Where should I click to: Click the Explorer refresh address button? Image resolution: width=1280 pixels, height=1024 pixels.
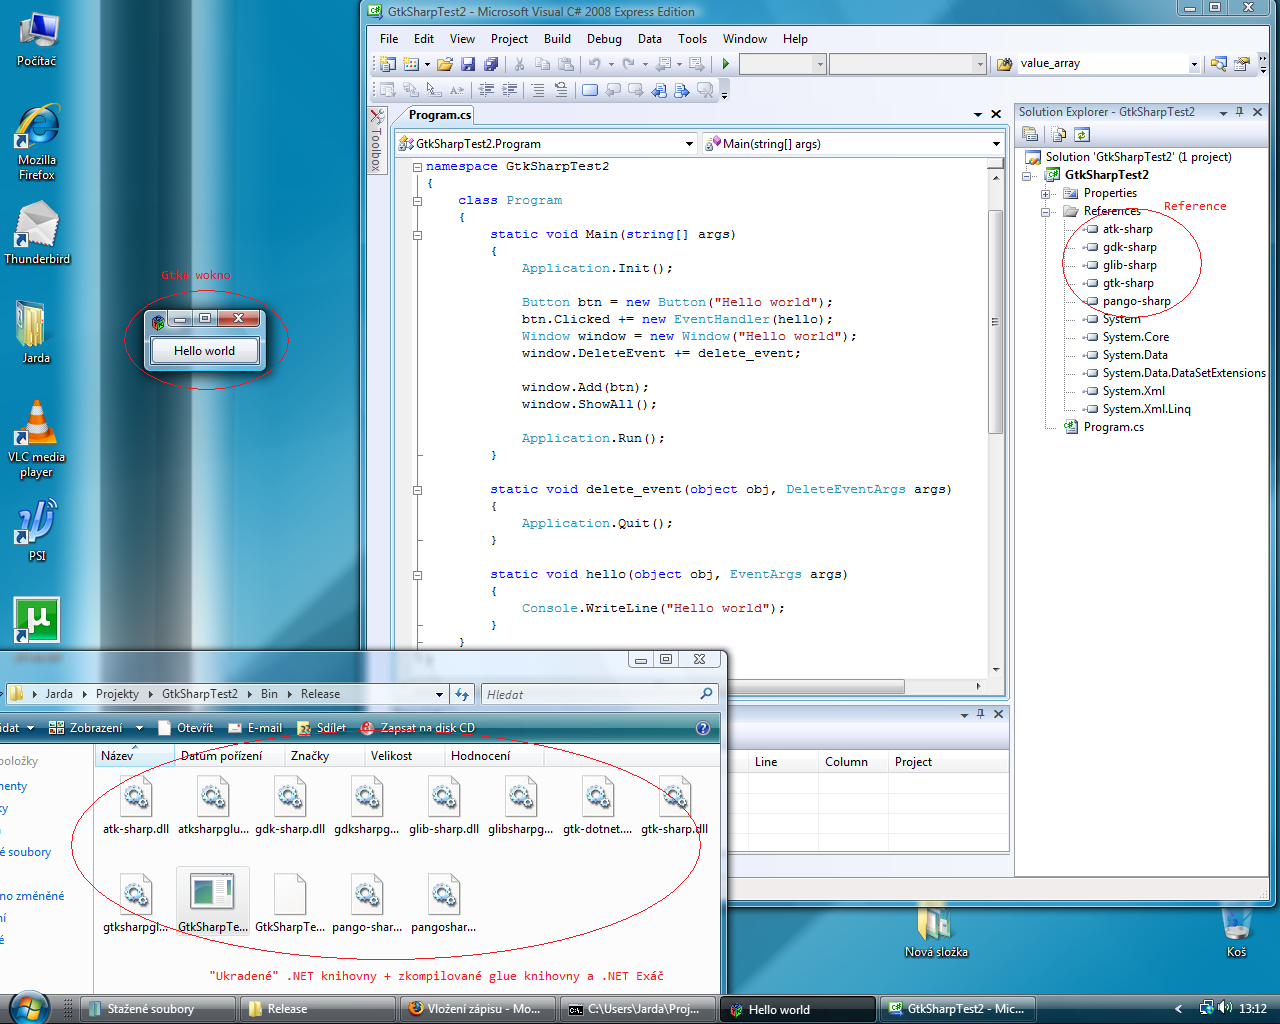click(x=462, y=694)
